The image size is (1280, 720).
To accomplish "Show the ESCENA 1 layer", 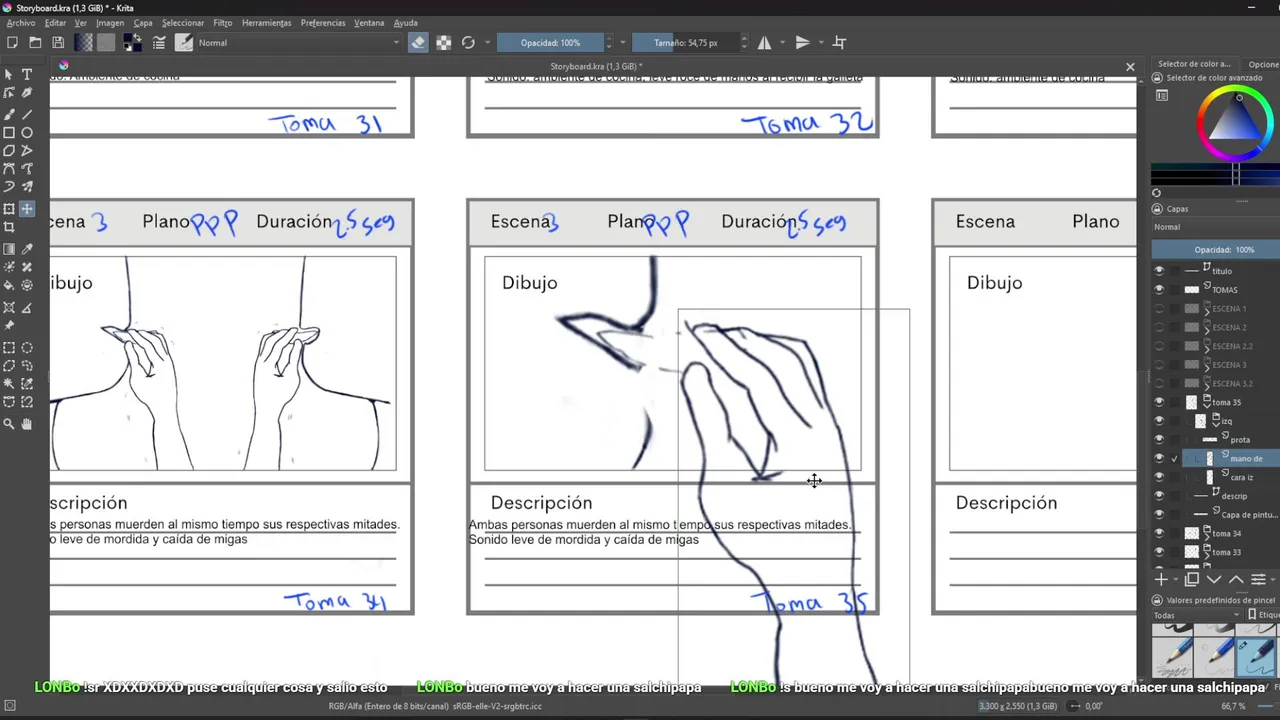I will [x=1159, y=309].
